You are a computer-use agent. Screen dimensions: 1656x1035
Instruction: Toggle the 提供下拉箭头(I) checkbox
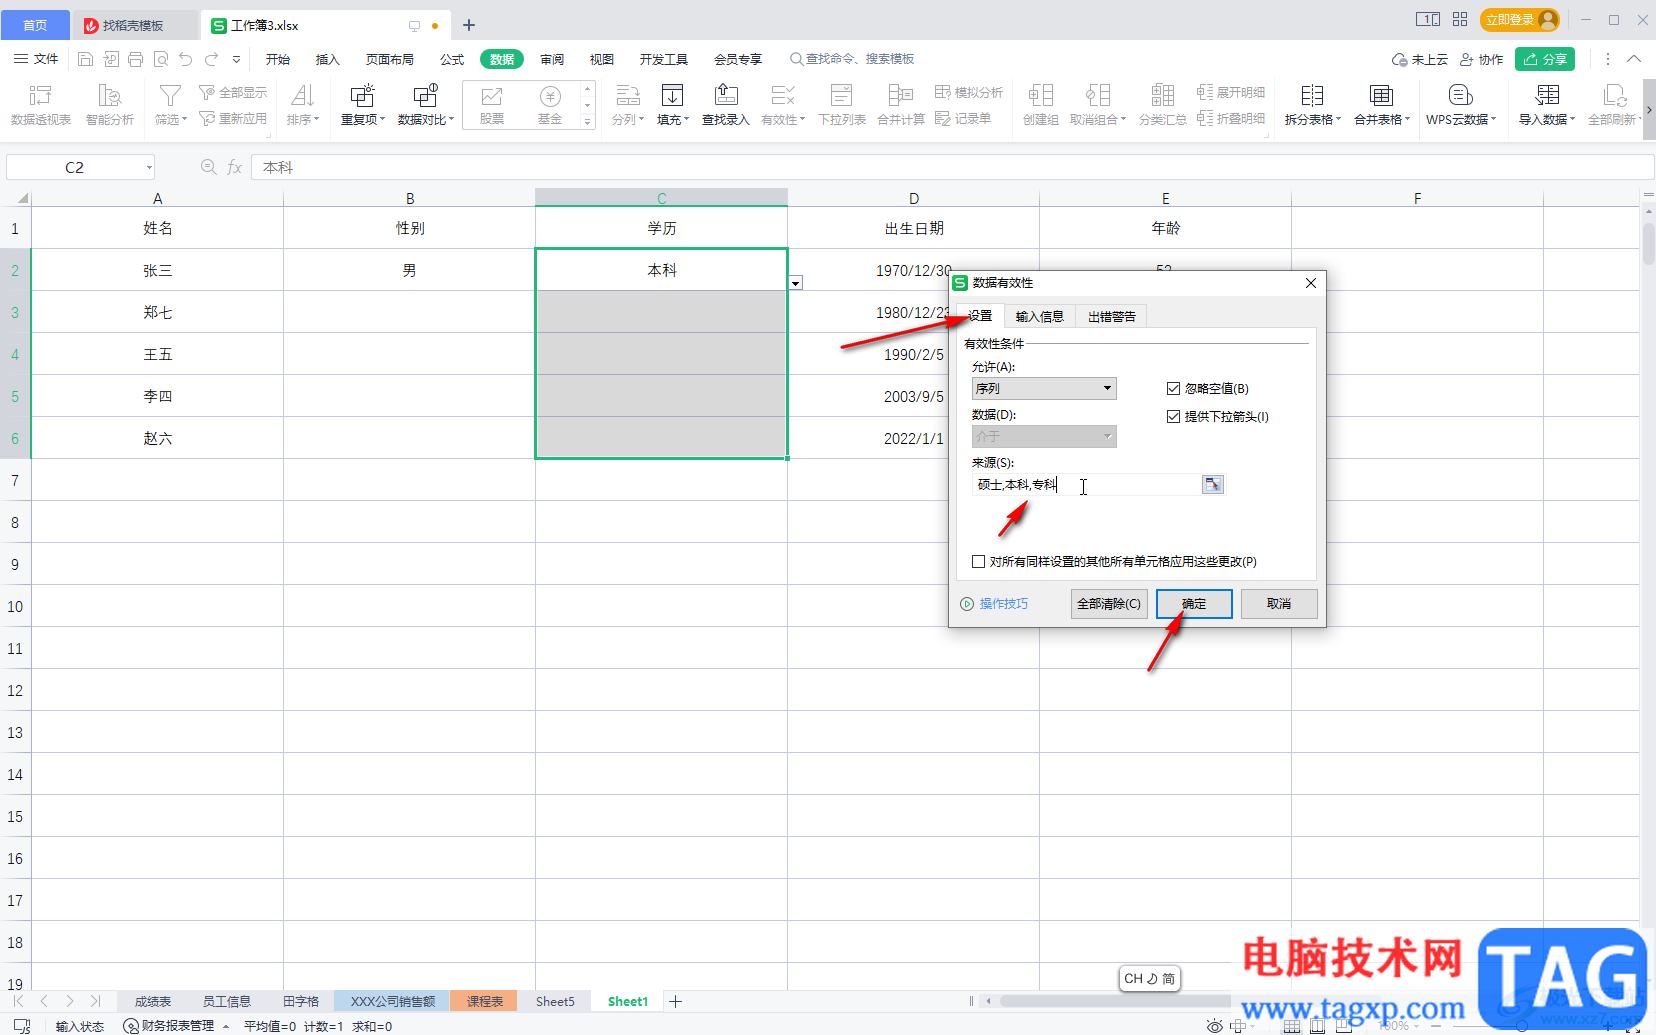tap(1173, 416)
